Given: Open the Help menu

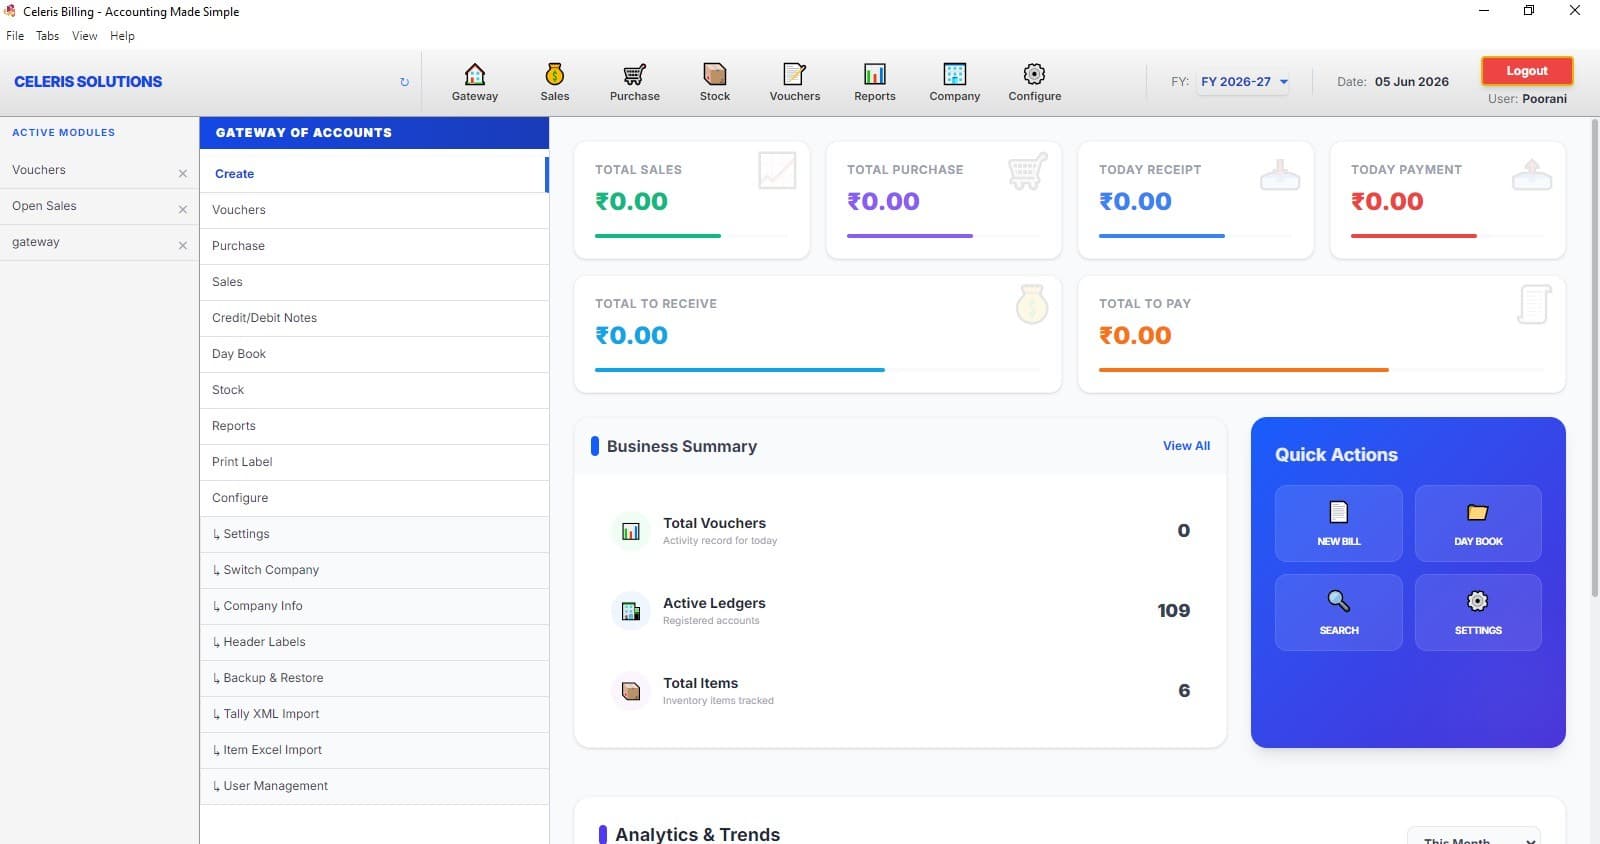Looking at the screenshot, I should 122,36.
